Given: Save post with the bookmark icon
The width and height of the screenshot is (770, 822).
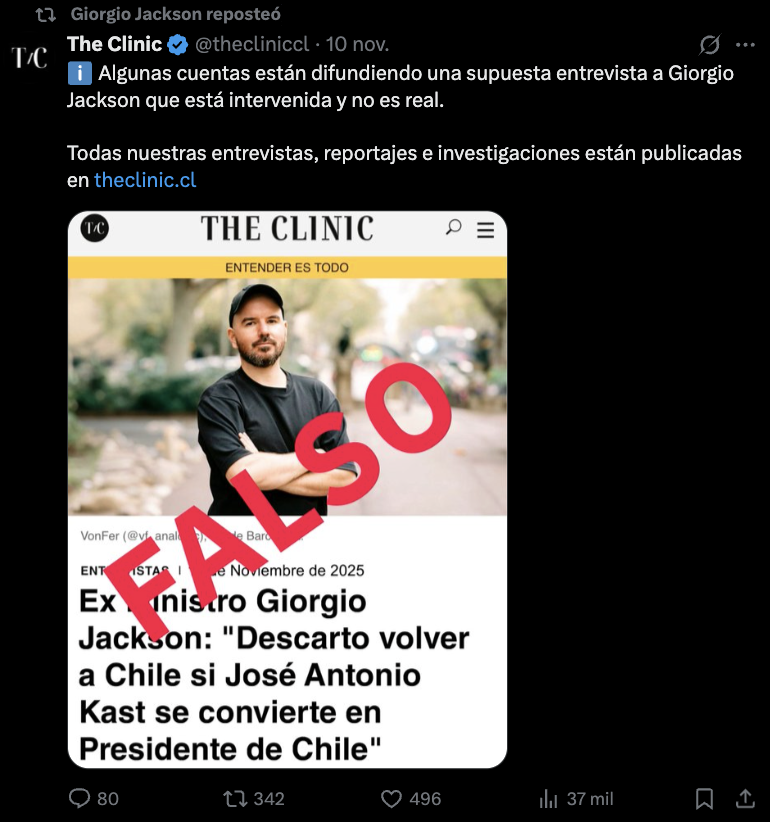Looking at the screenshot, I should tap(704, 799).
